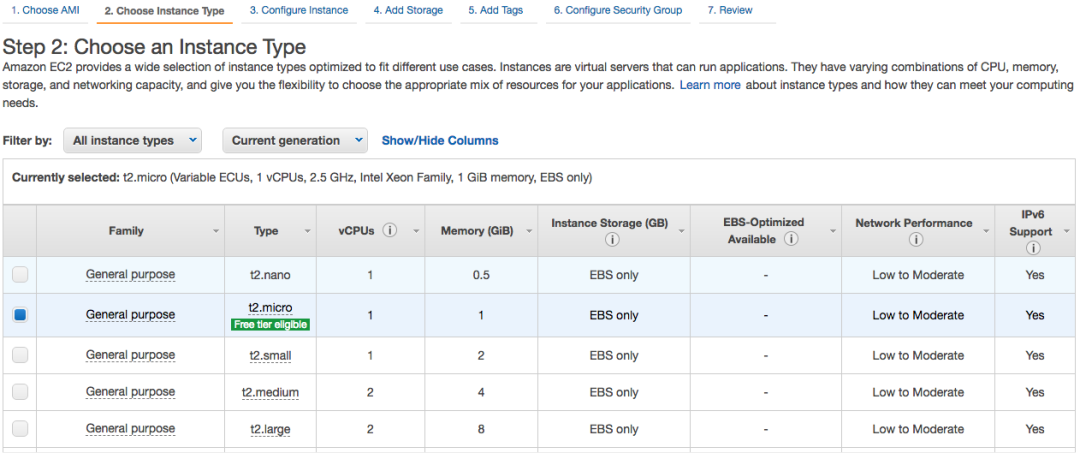Select the t2.nano instance checkbox
This screenshot has width=1080, height=453.
point(20,275)
